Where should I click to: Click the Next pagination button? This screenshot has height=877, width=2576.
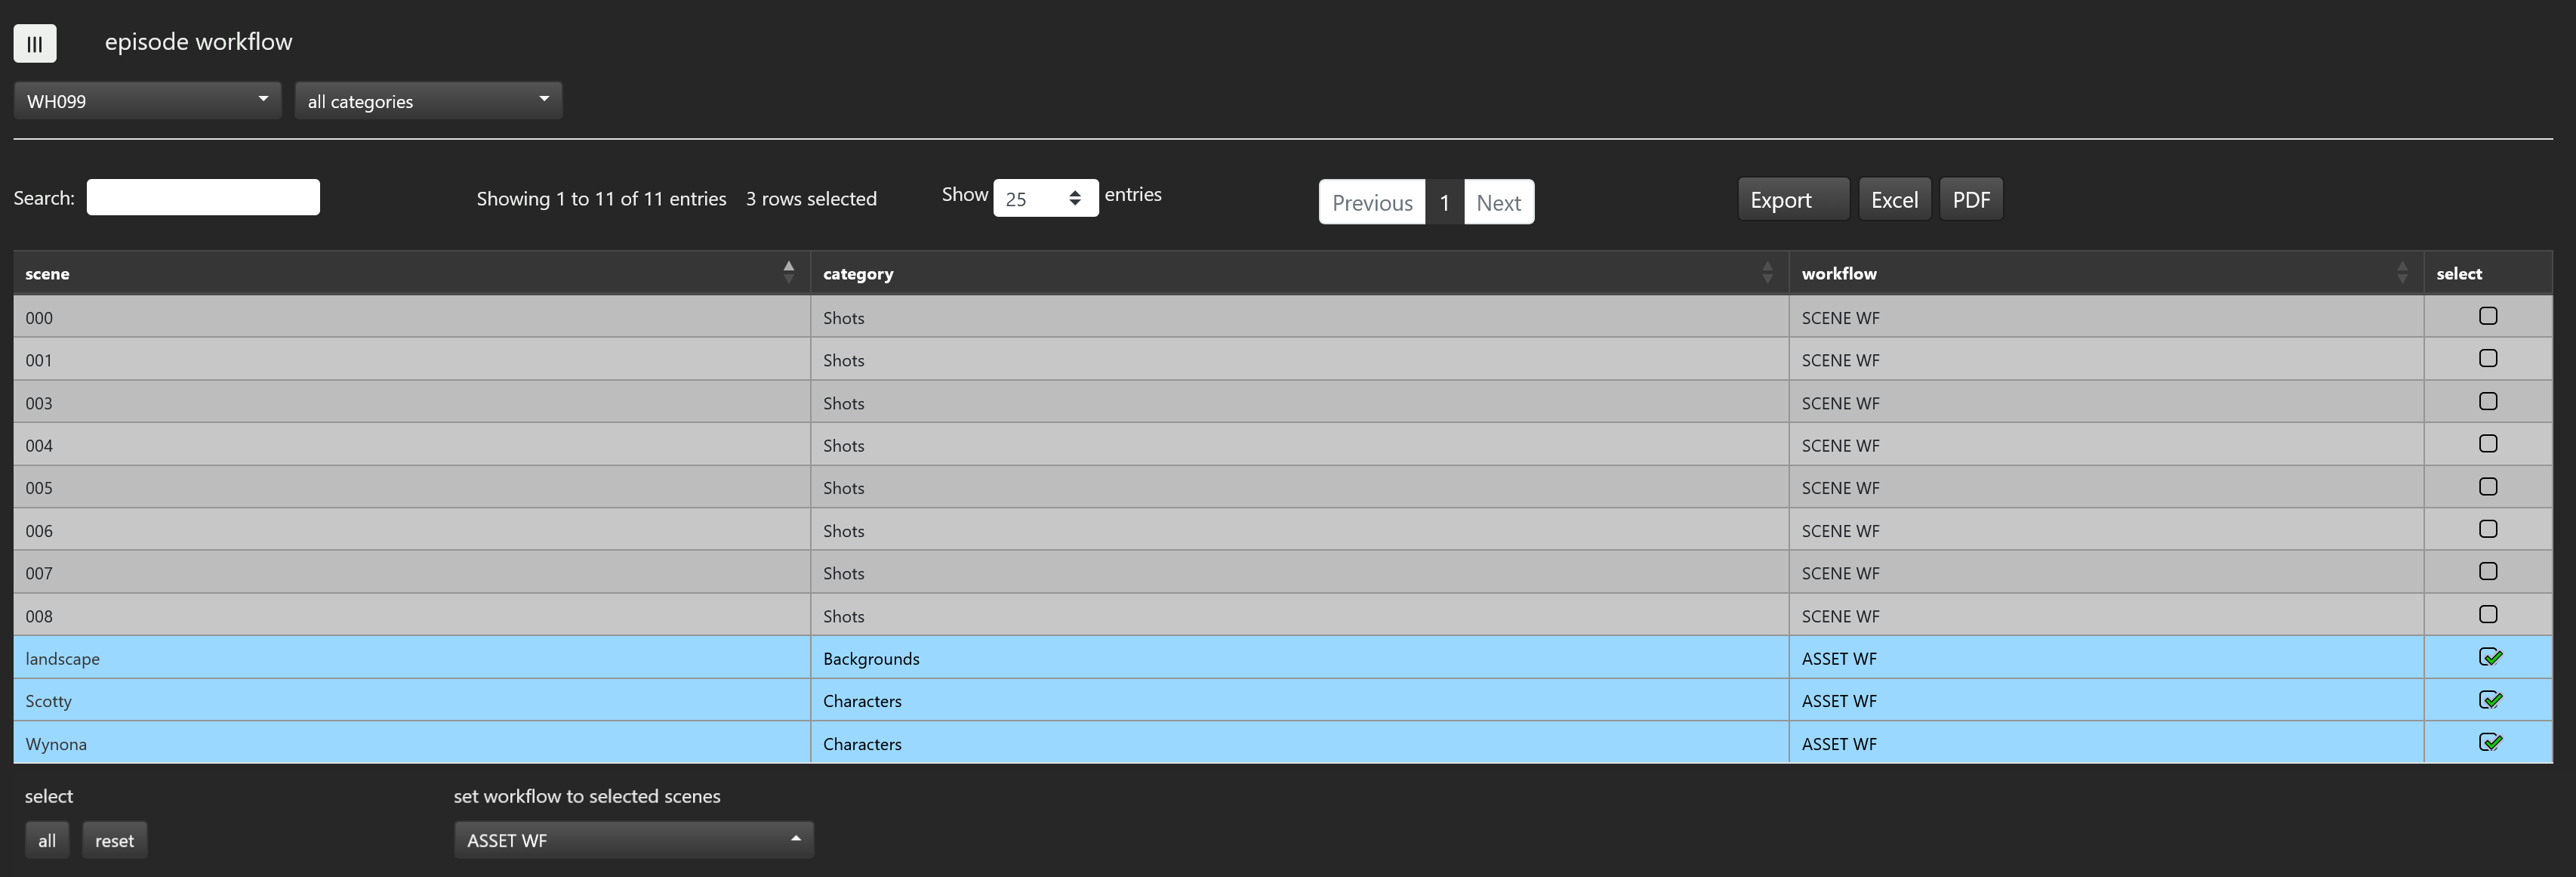[x=1498, y=202]
